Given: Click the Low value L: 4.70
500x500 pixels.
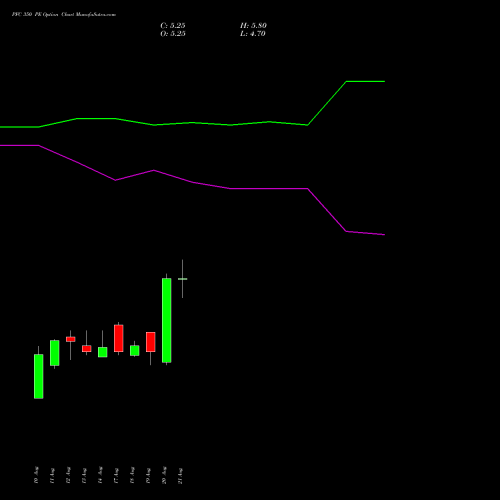Looking at the screenshot, I should coord(253,34).
